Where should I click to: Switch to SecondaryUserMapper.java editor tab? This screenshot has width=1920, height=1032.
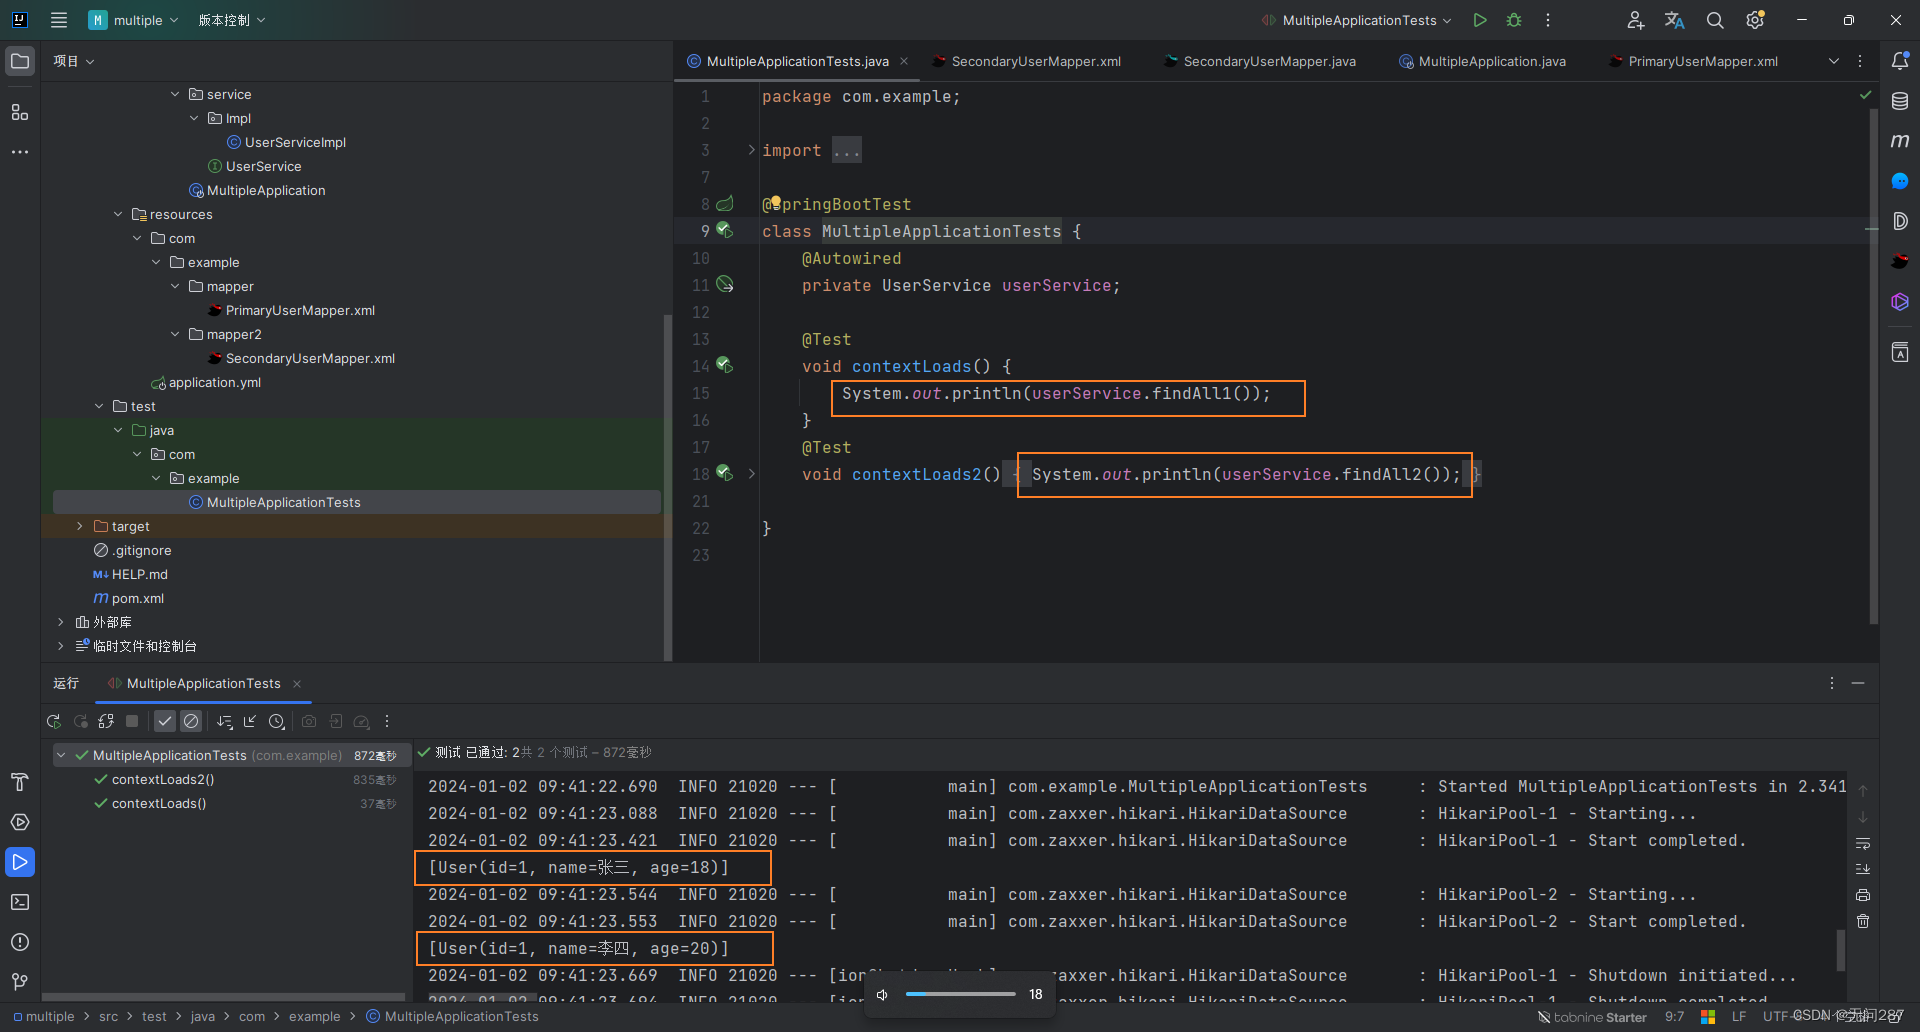pyautogui.click(x=1260, y=61)
